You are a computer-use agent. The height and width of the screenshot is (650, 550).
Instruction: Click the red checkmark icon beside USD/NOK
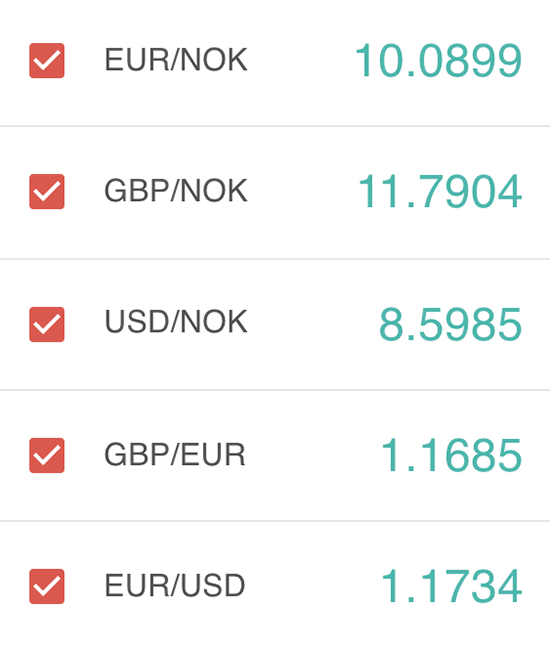(47, 325)
